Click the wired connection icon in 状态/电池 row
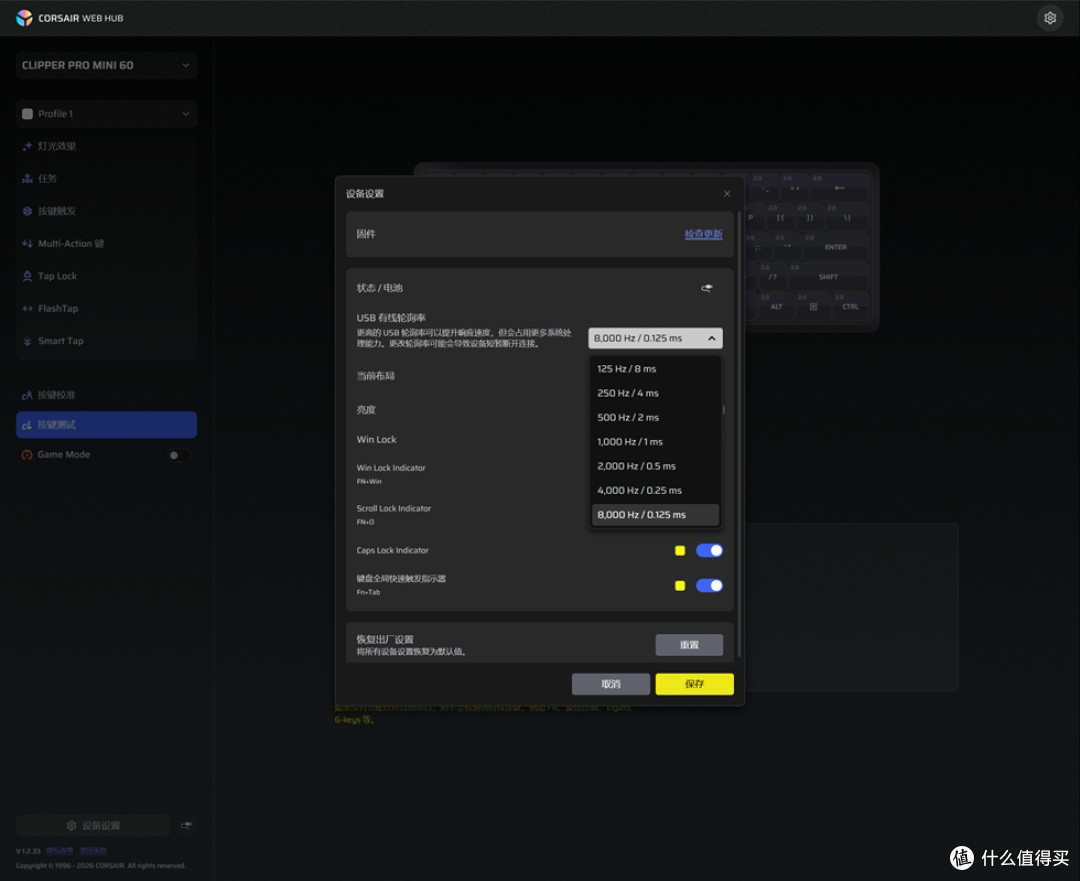Viewport: 1080px width, 881px height. pyautogui.click(x=707, y=288)
